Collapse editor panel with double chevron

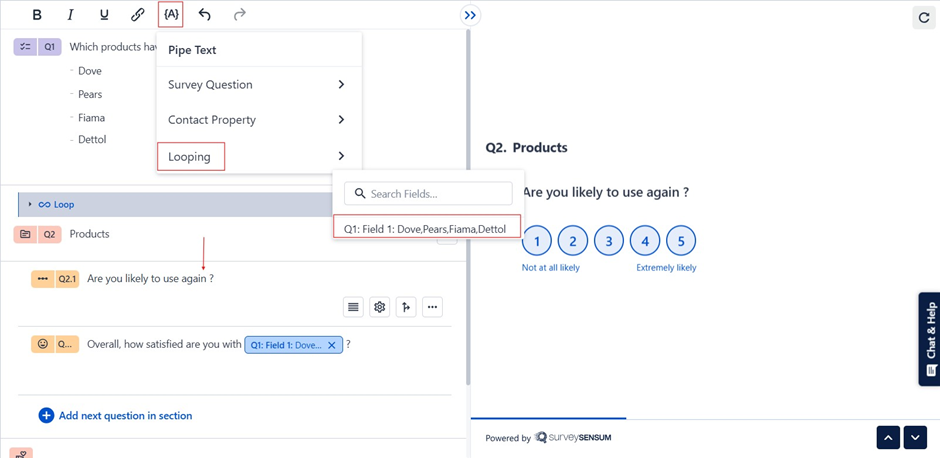point(471,15)
